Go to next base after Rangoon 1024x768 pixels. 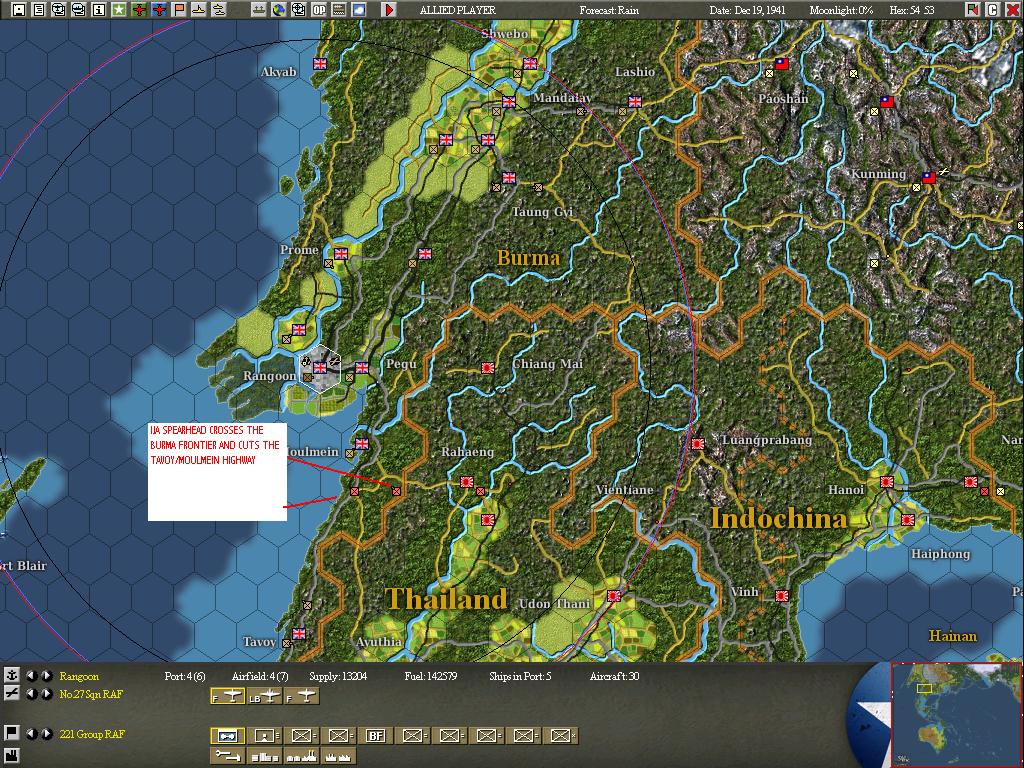click(x=46, y=676)
